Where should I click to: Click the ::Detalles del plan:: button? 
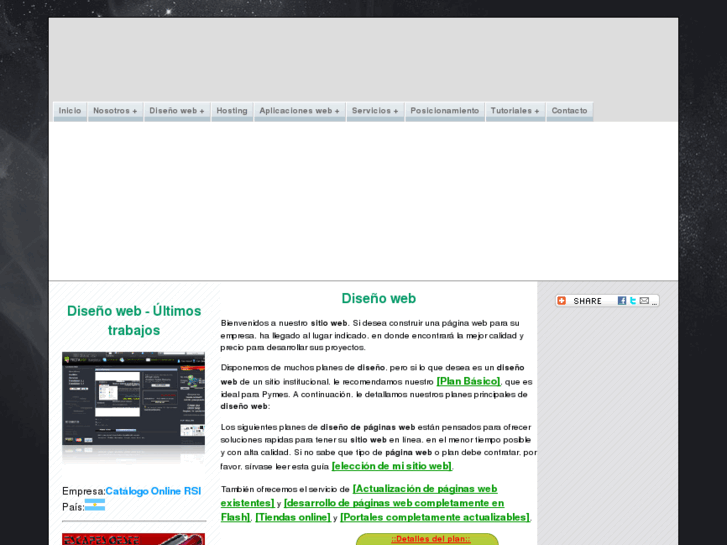427,539
